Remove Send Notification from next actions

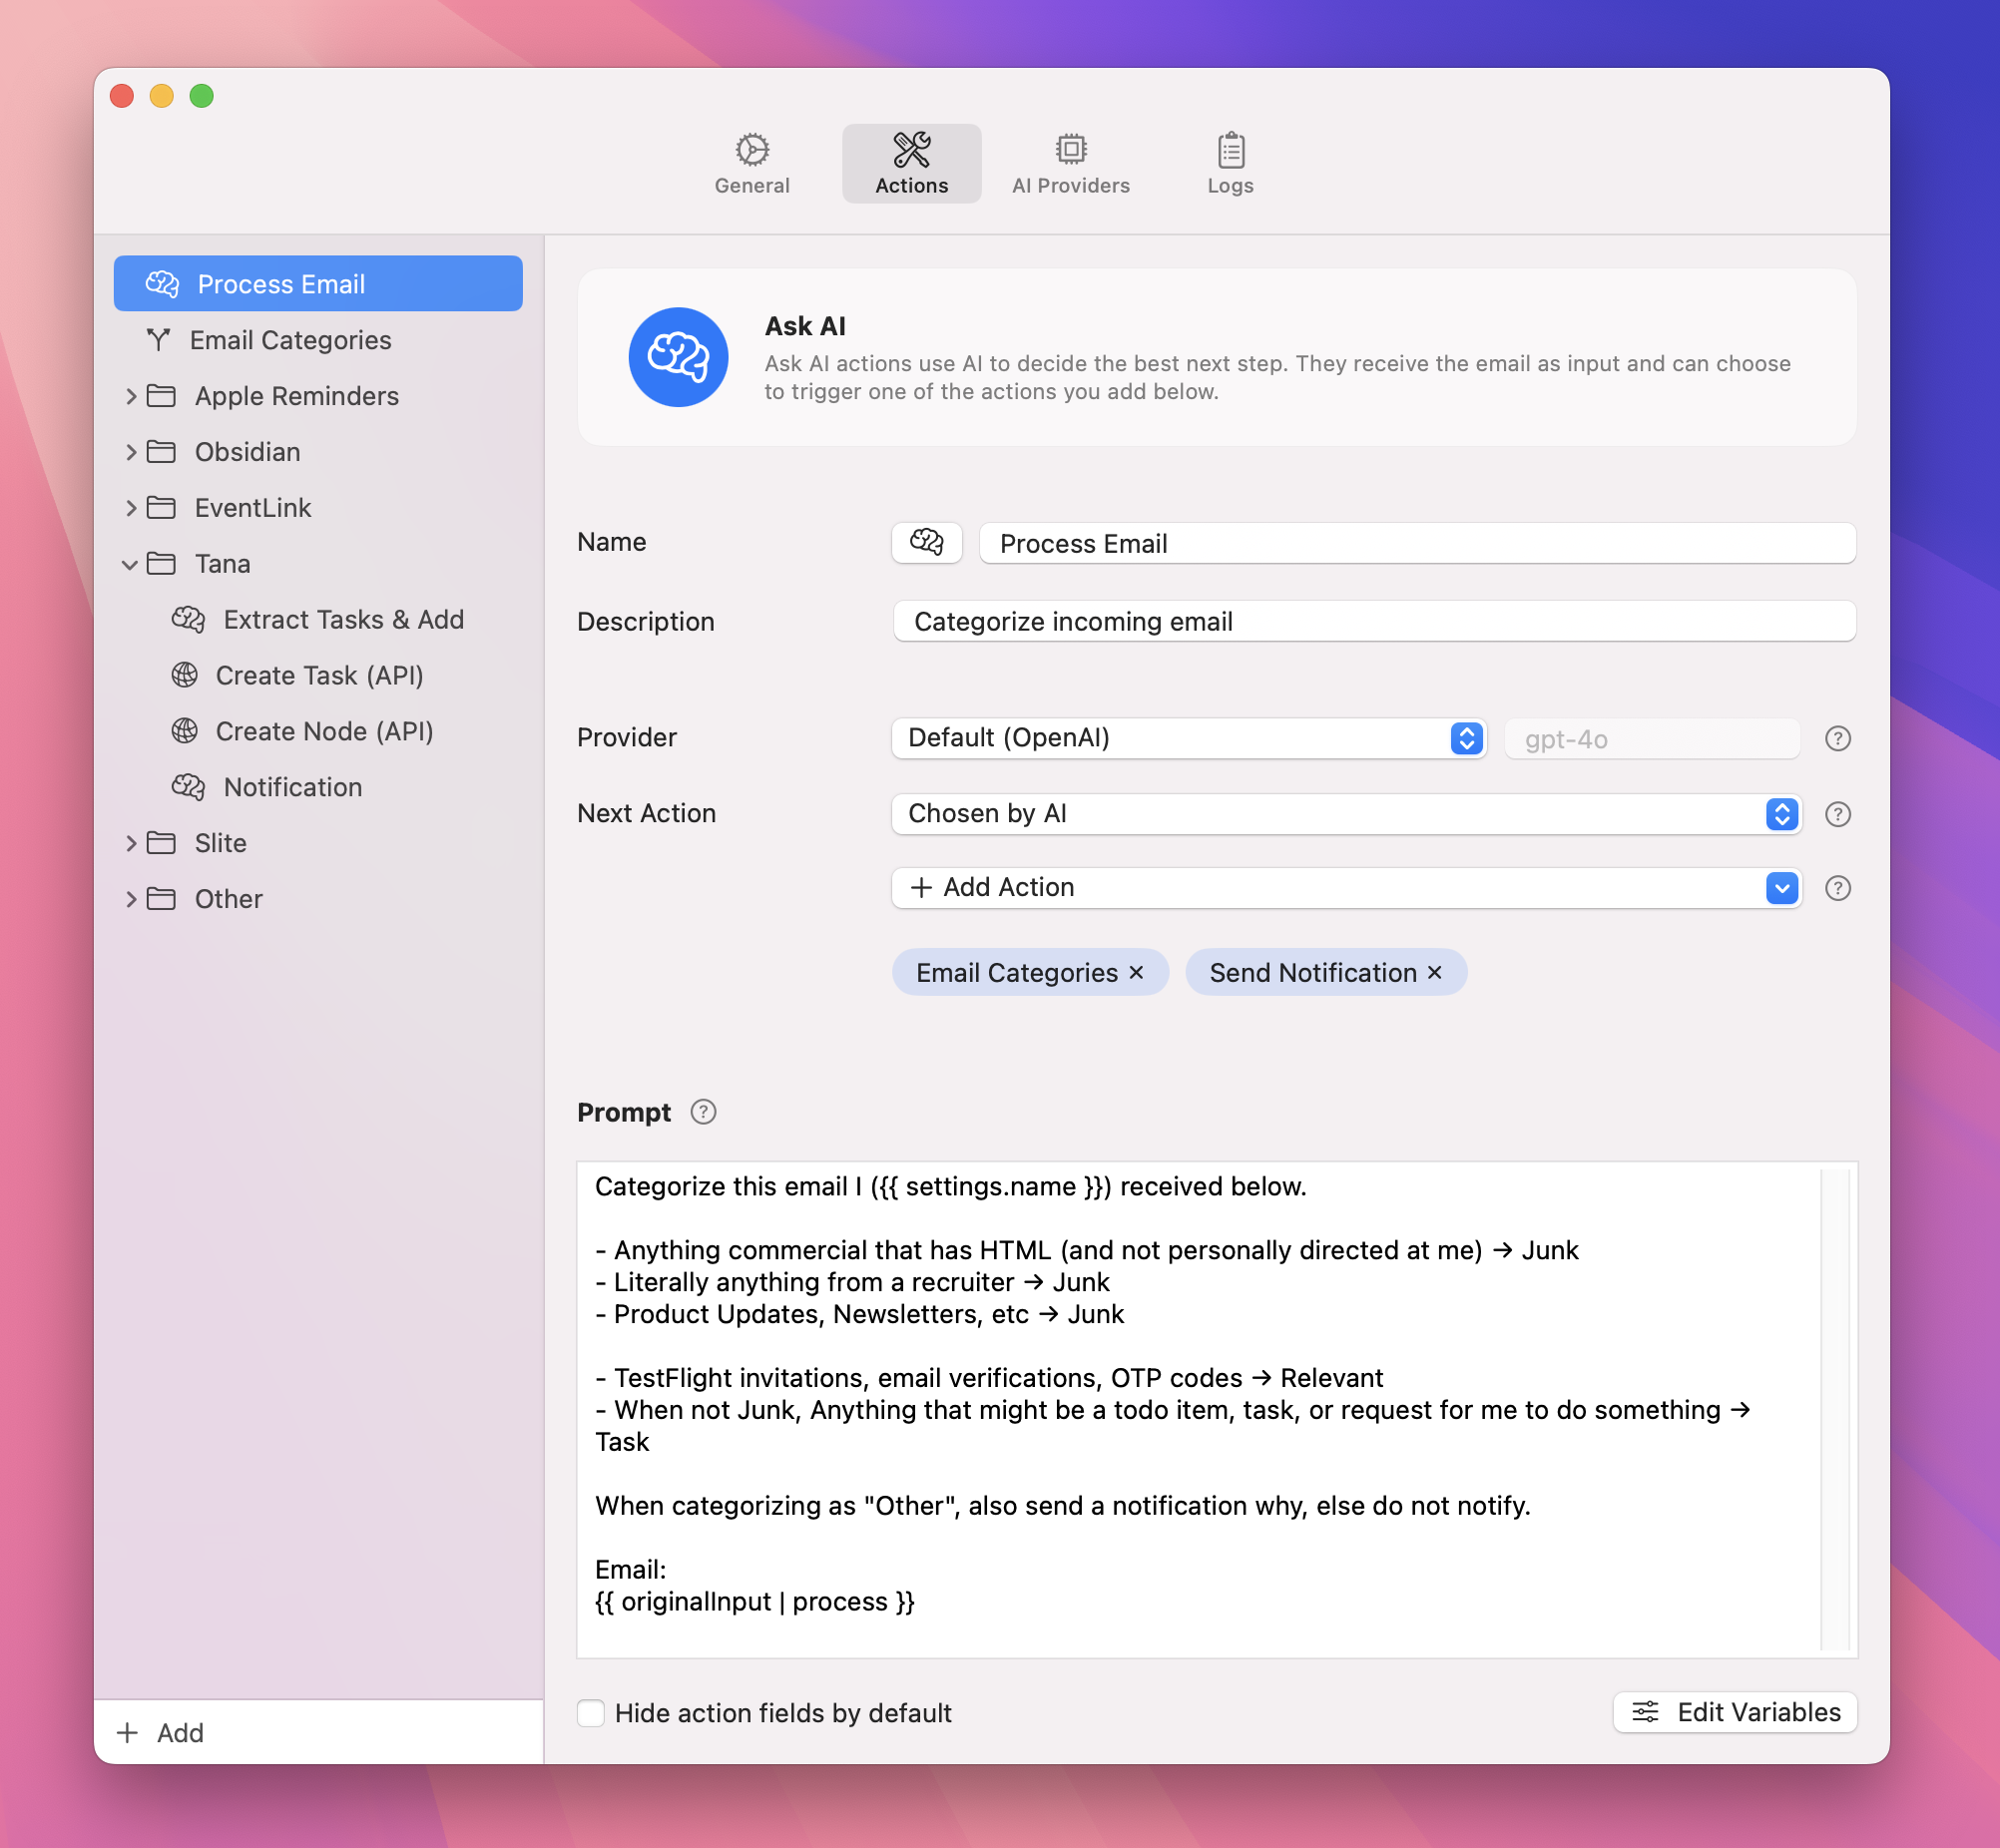click(1434, 971)
